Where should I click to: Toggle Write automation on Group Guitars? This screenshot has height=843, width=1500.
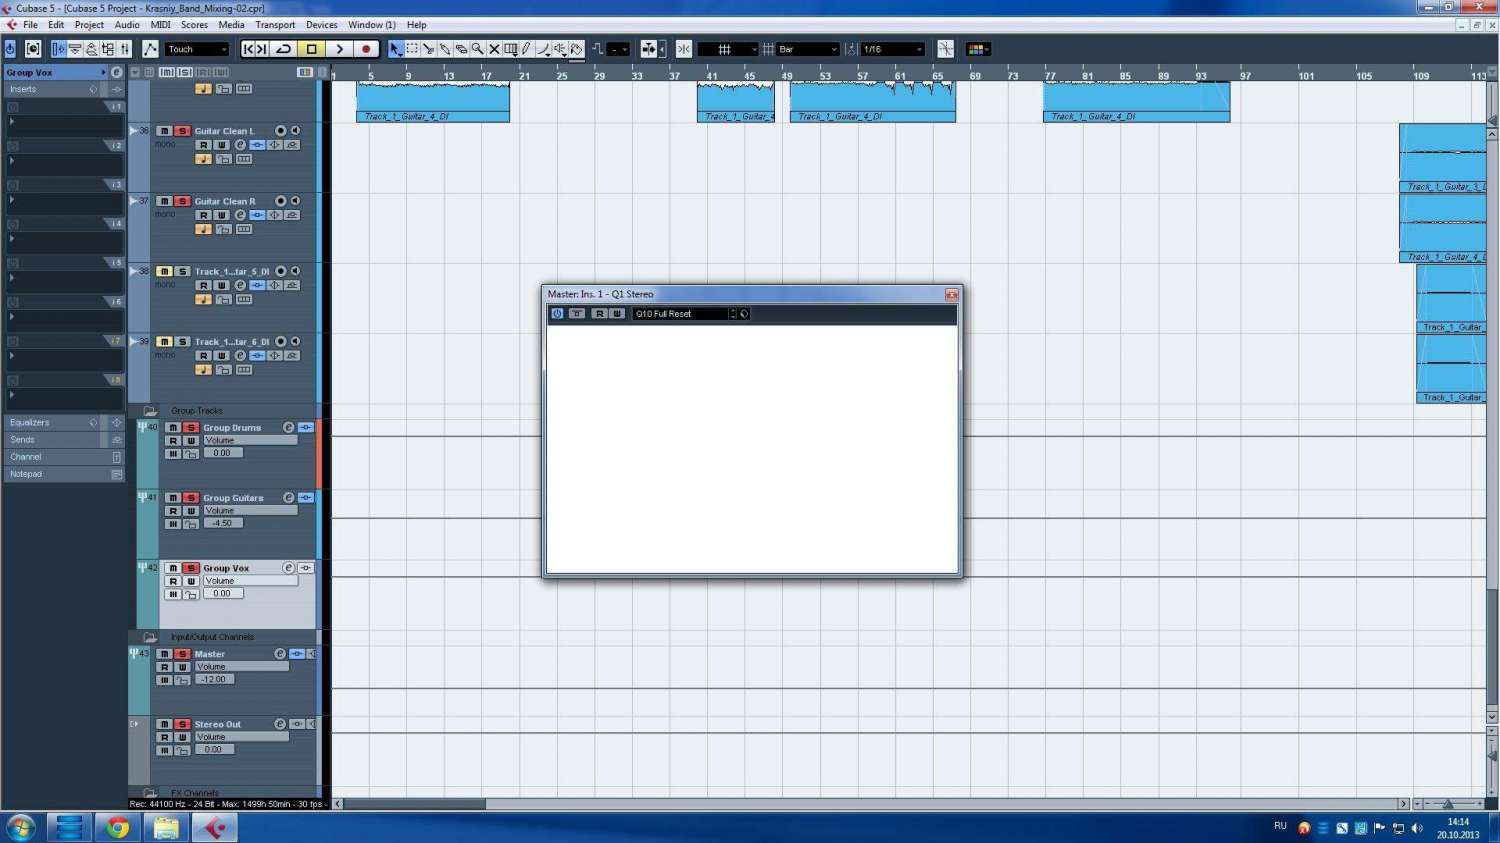coord(191,510)
